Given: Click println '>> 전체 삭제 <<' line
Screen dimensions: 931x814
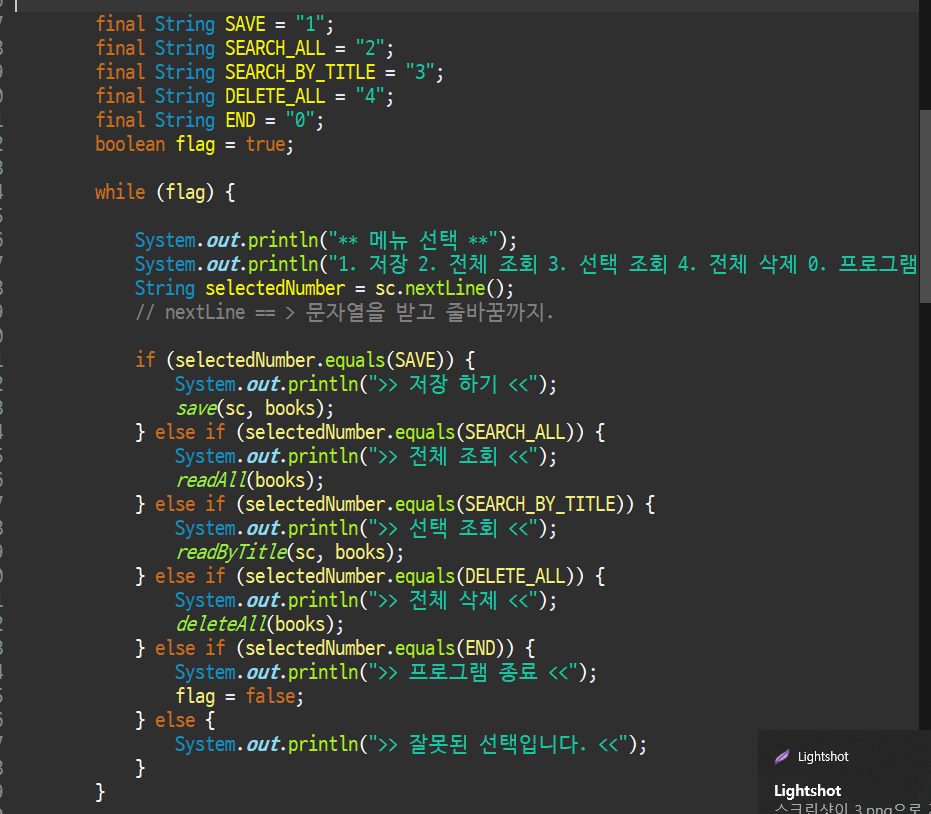Looking at the screenshot, I should tap(366, 600).
